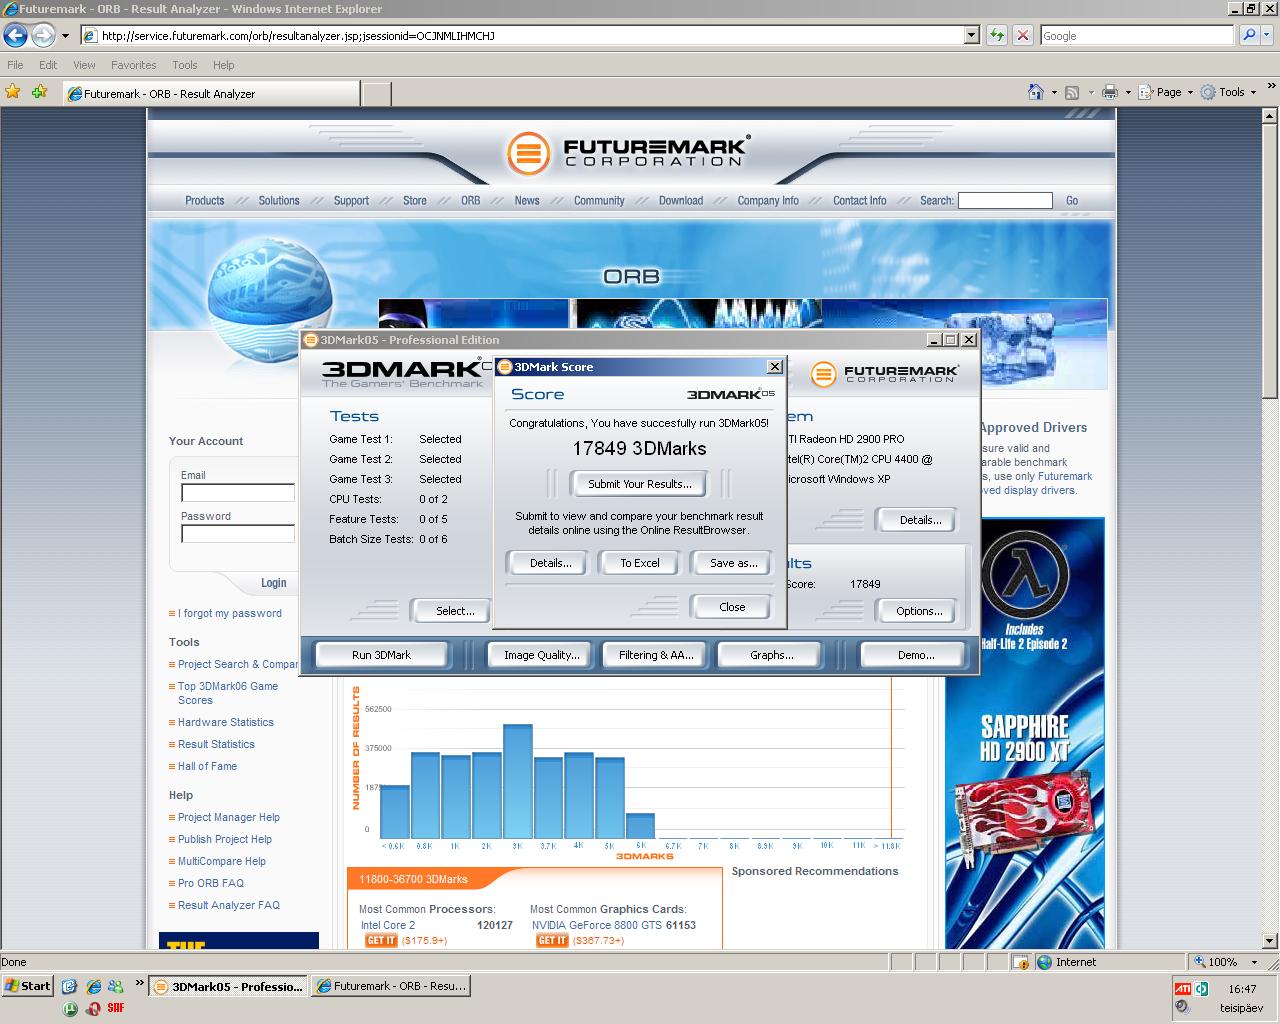The height and width of the screenshot is (1024, 1280).
Task: Click the Internet Explorer quick launch icon
Action: 93,986
